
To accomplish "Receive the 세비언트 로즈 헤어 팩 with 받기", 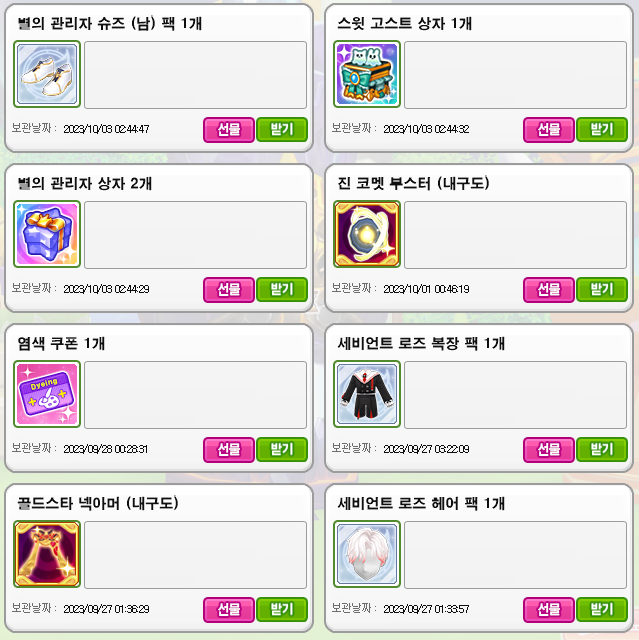I will click(602, 610).
